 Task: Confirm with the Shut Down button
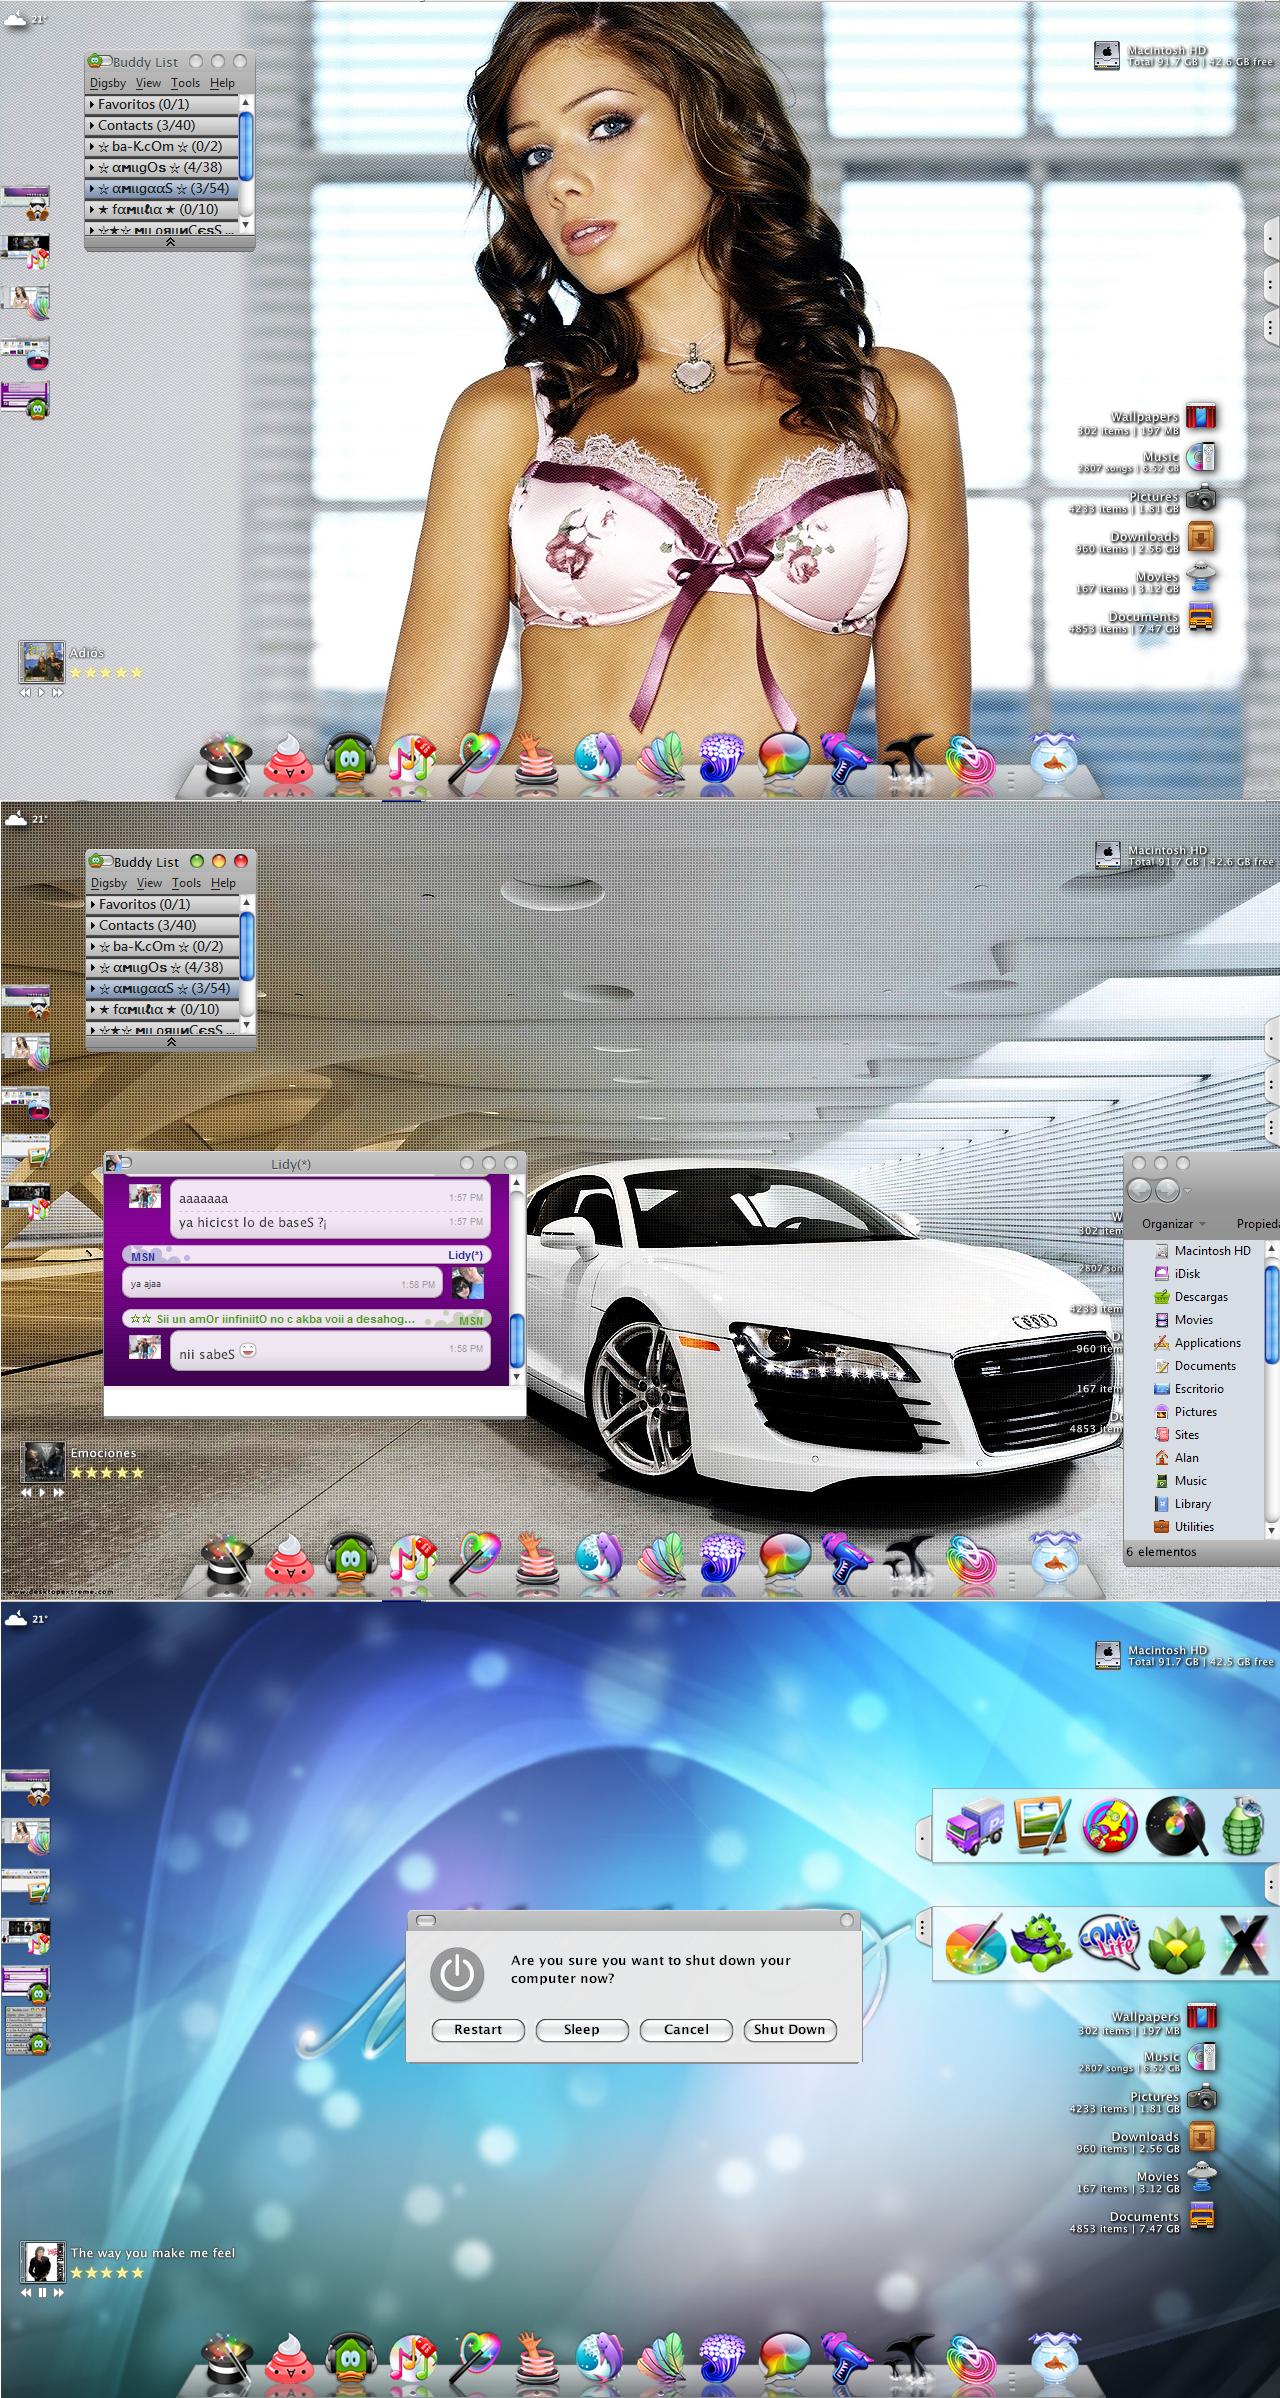790,2029
